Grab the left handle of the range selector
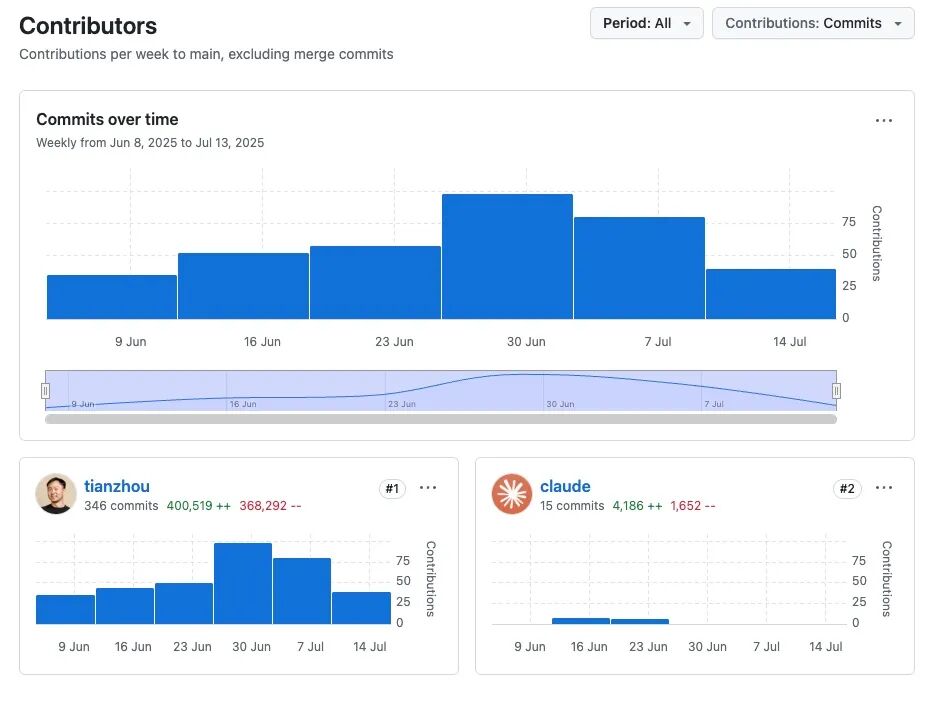Screen dimensions: 930x703 coord(45,390)
